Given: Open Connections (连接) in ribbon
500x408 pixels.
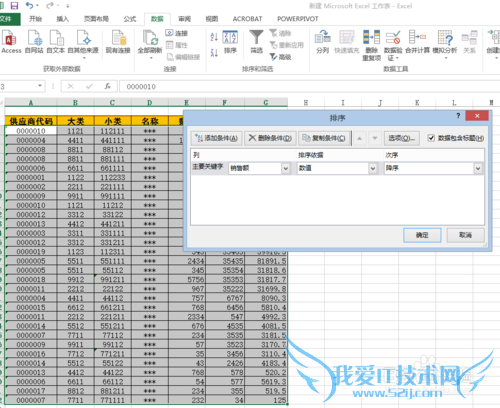Looking at the screenshot, I should tap(177, 33).
